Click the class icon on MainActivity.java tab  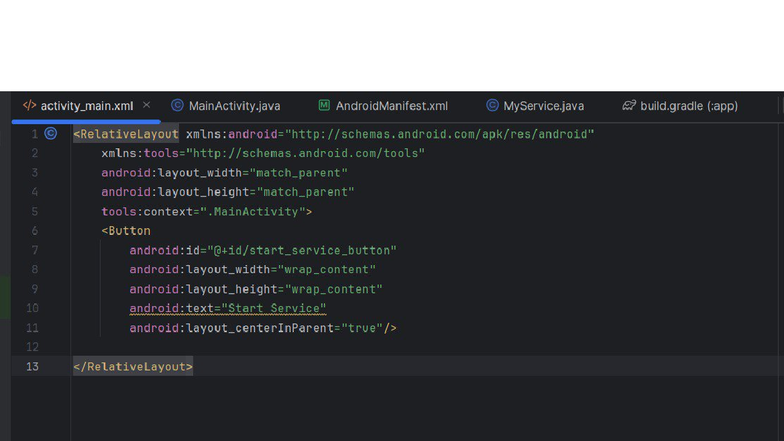177,106
